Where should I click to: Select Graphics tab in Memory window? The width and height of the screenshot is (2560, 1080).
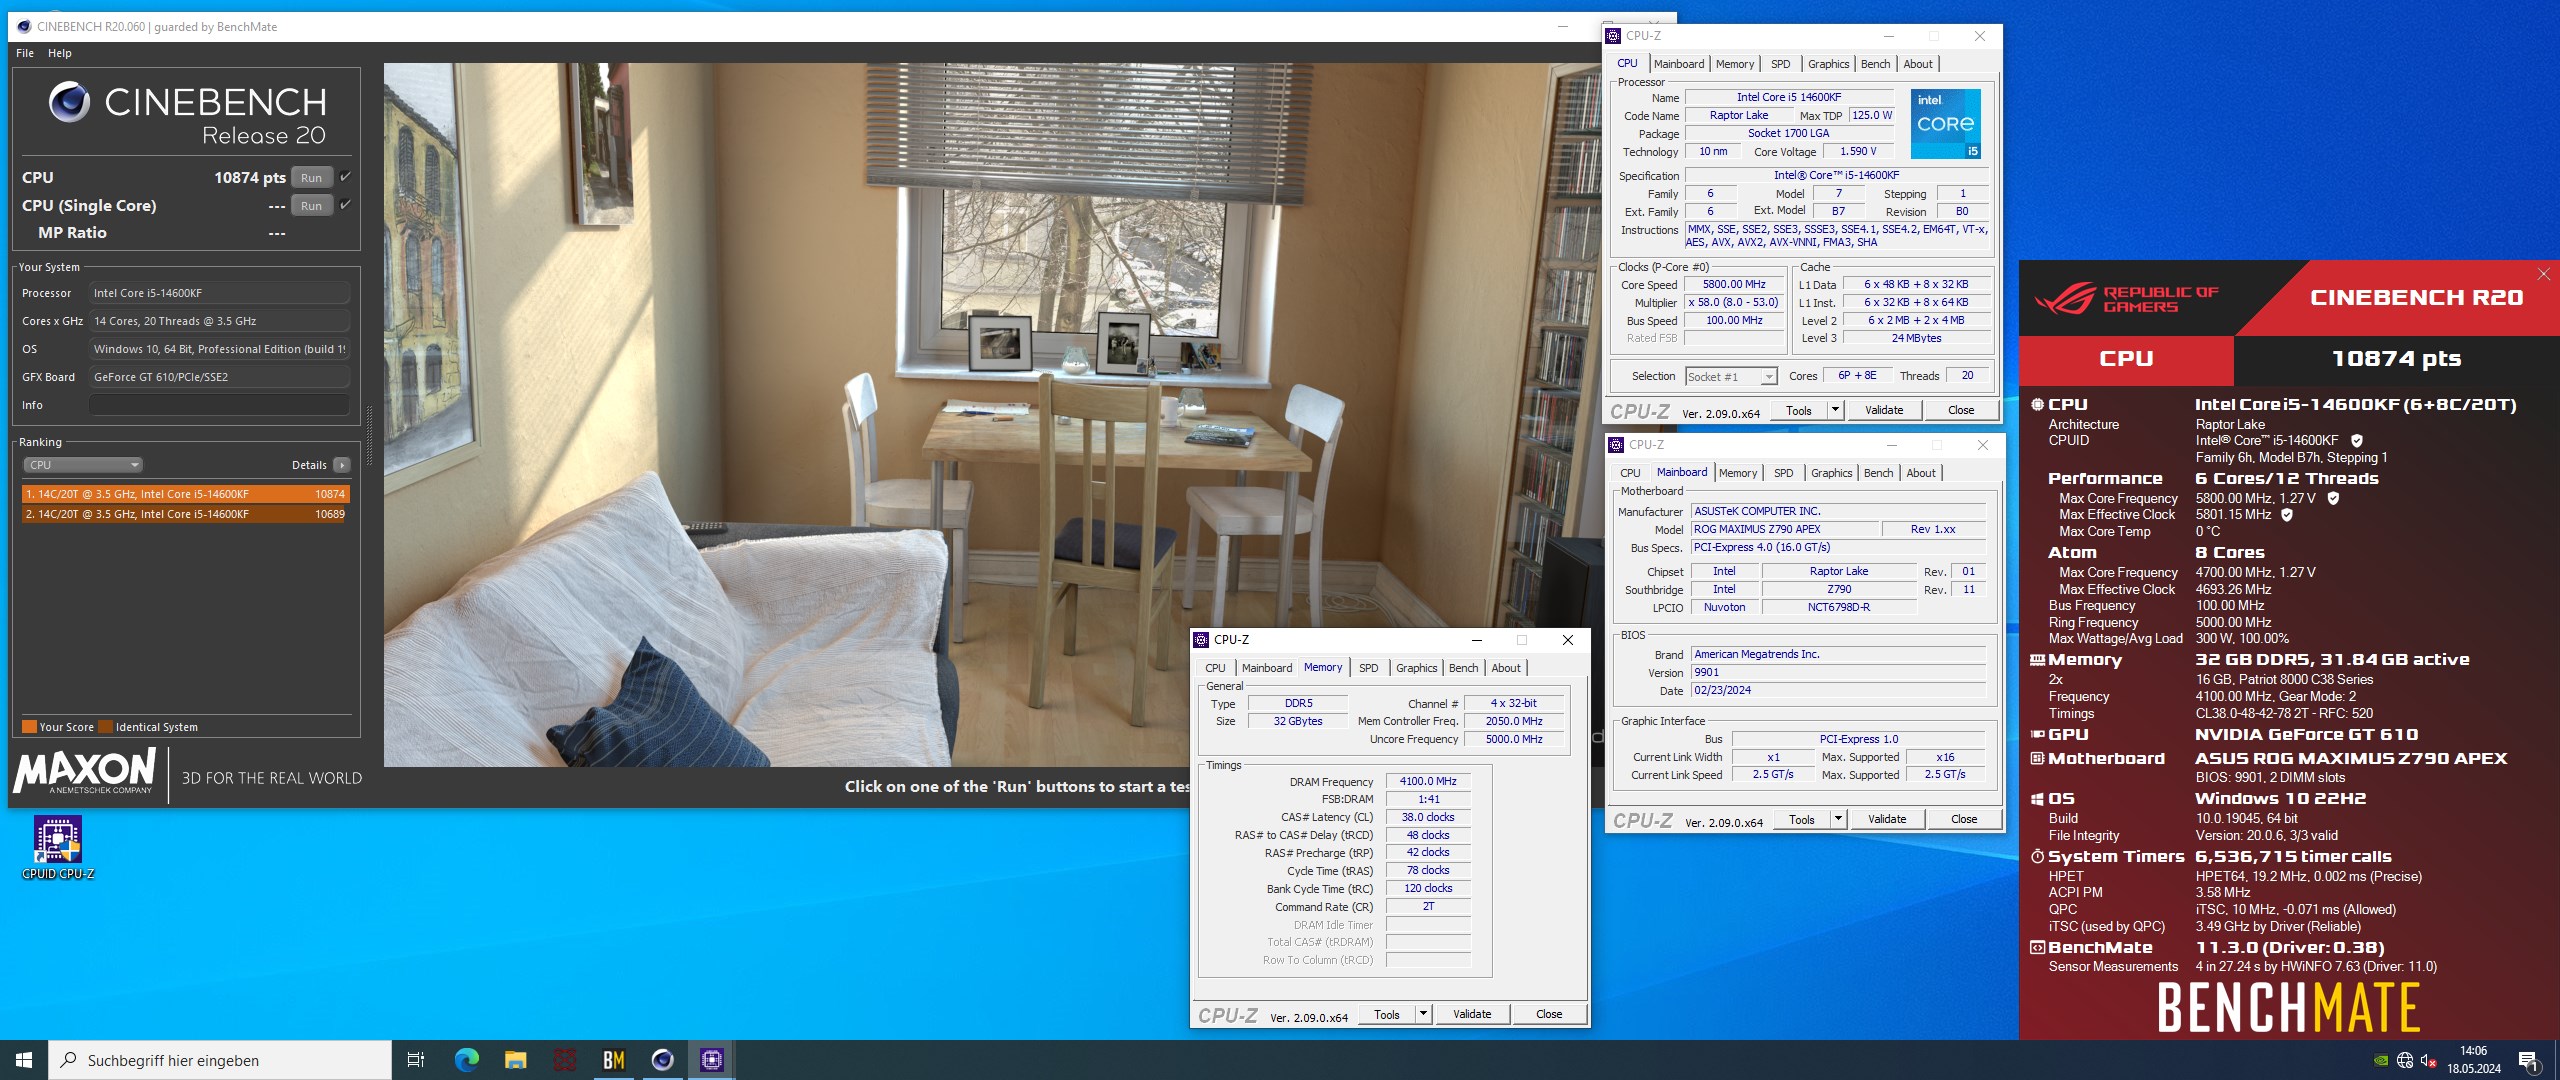tap(1416, 668)
